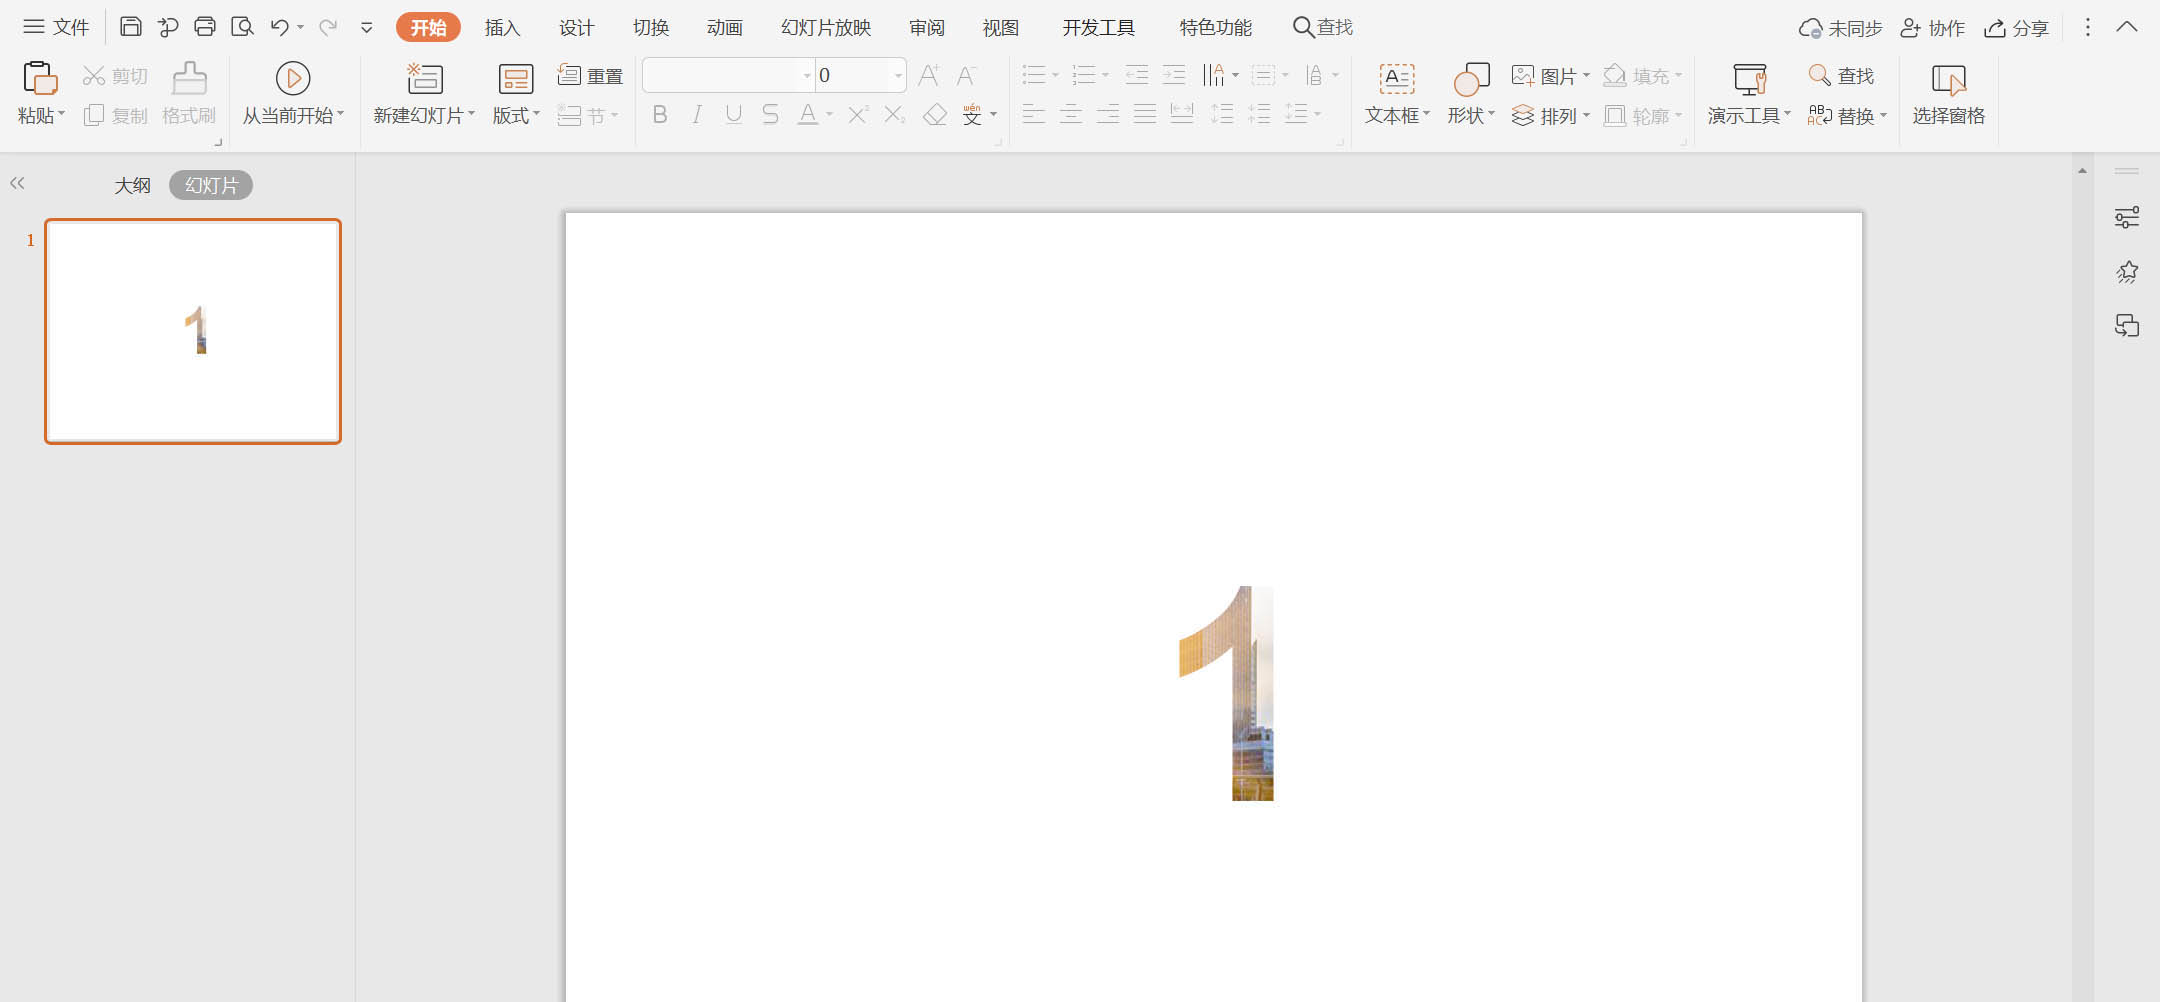The image size is (2160, 1002).
Task: Toggle italic formatting
Action: 697,115
